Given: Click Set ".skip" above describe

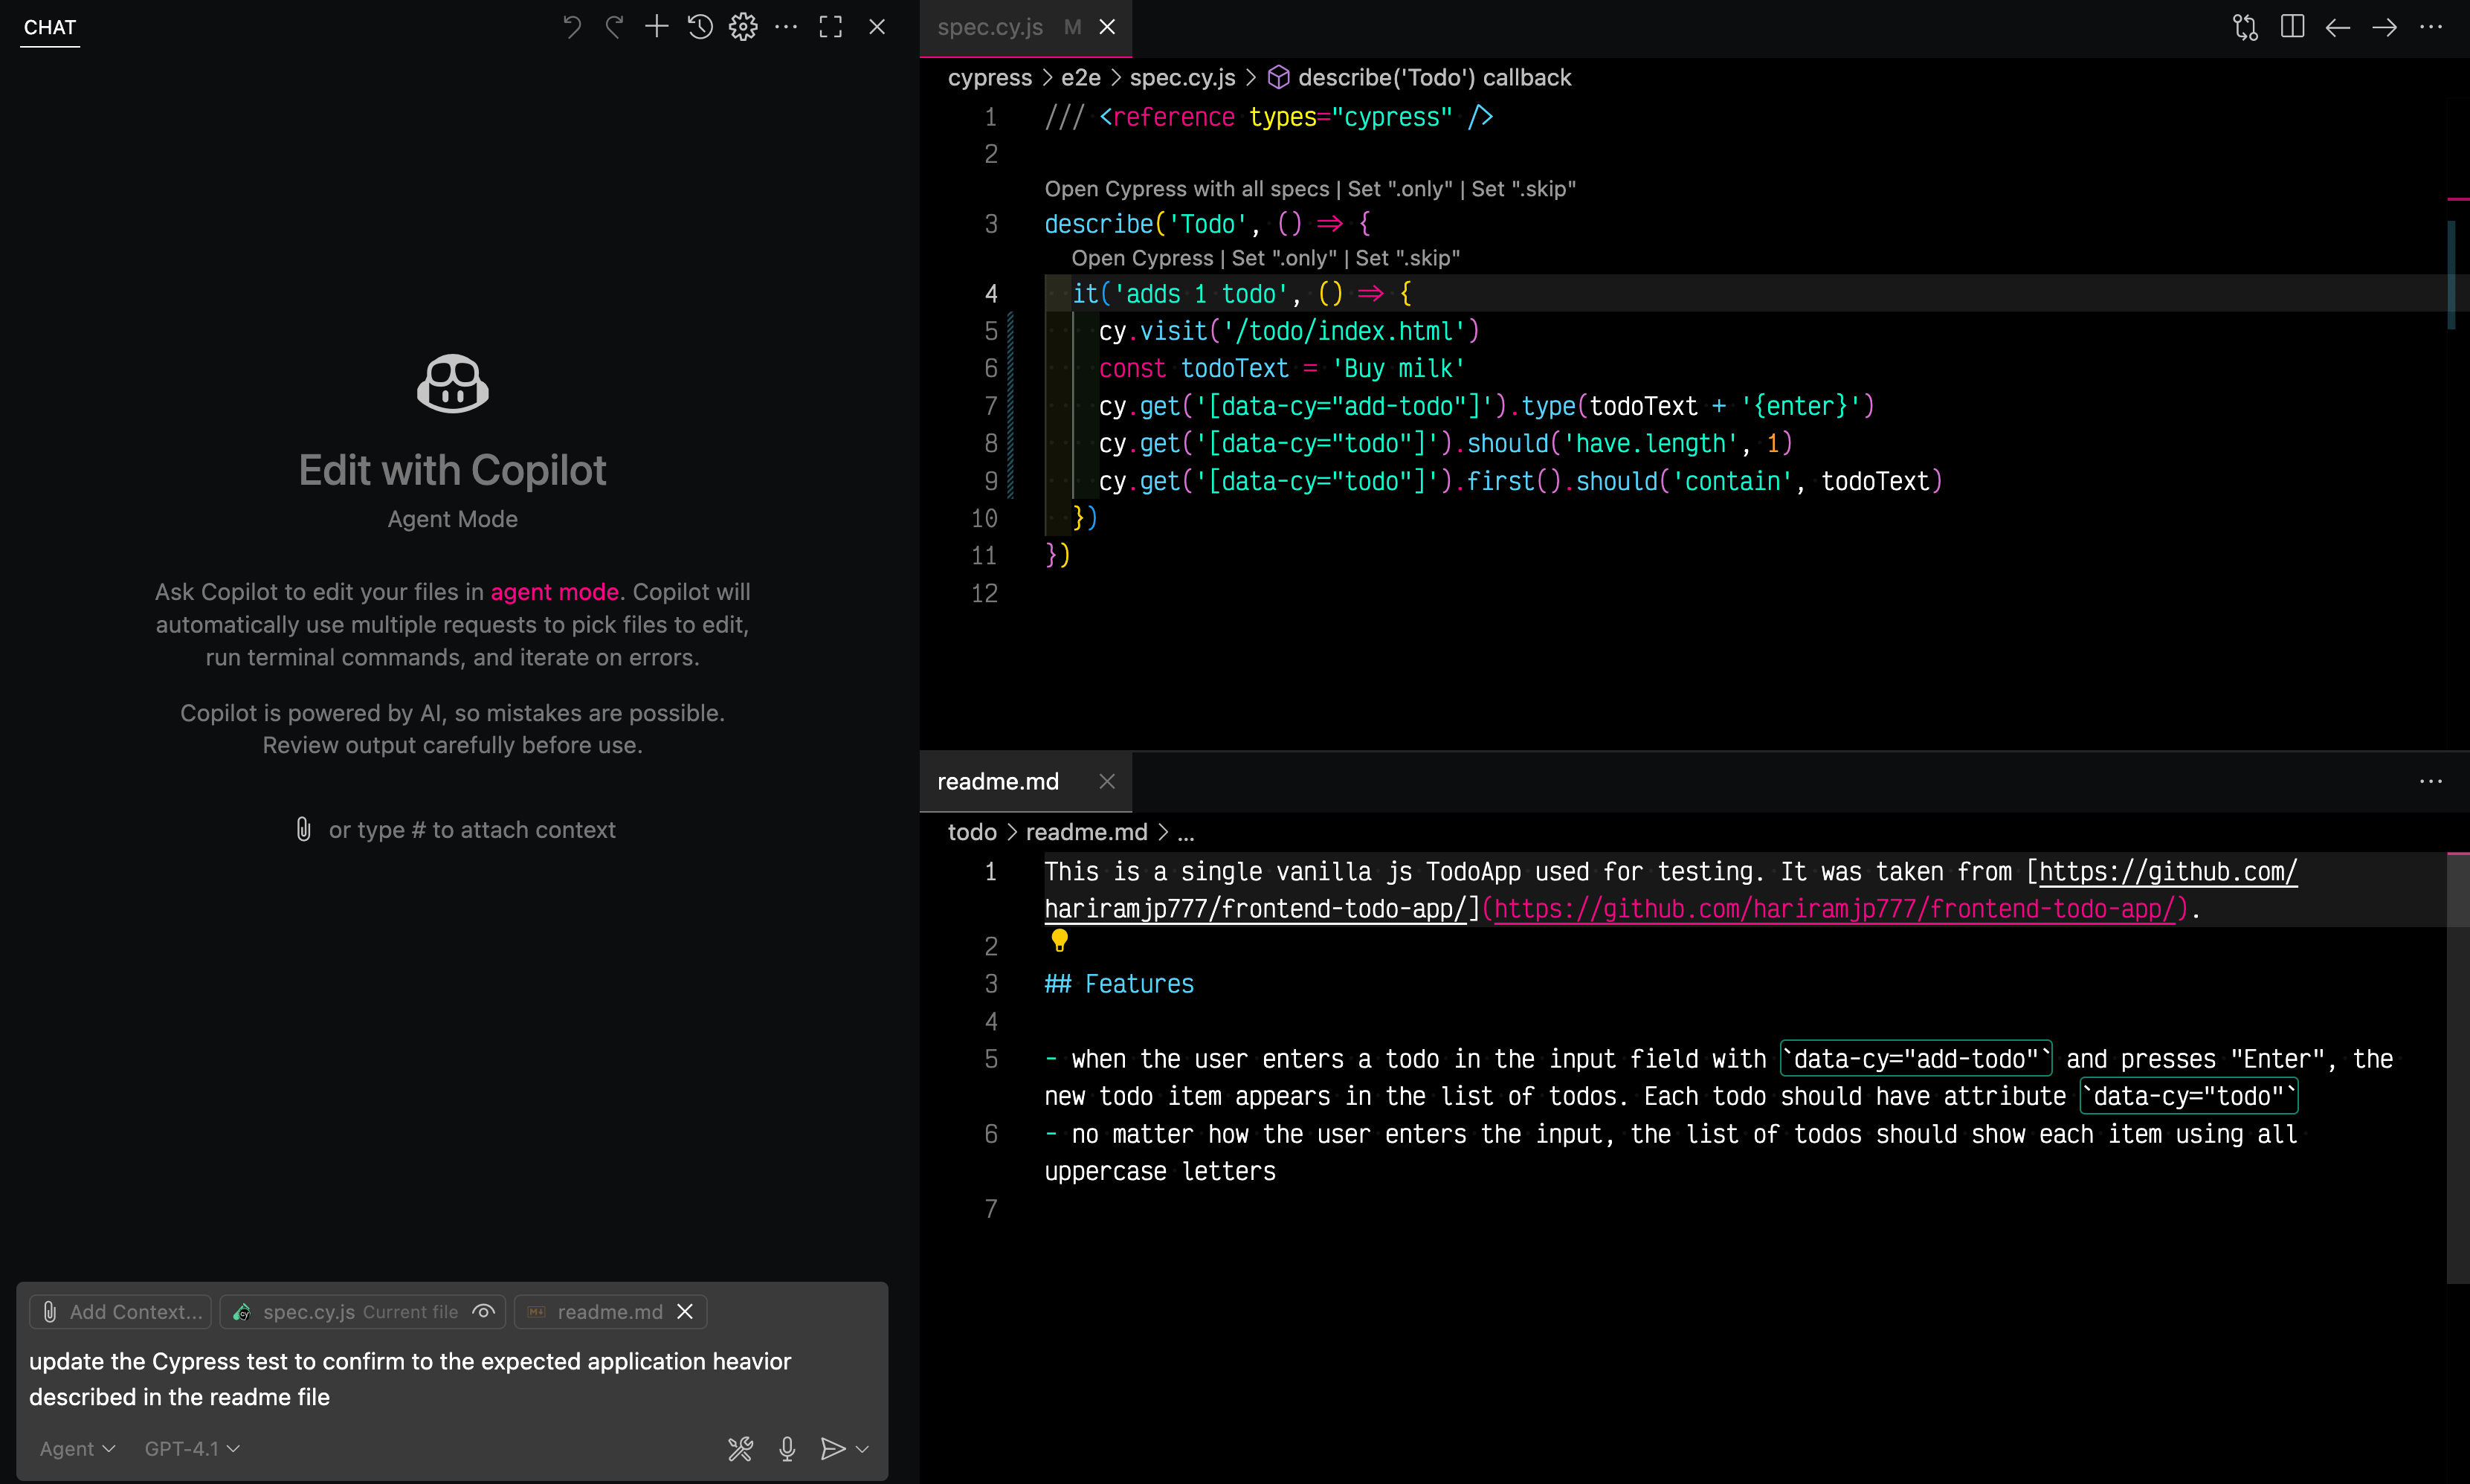Looking at the screenshot, I should point(1524,189).
